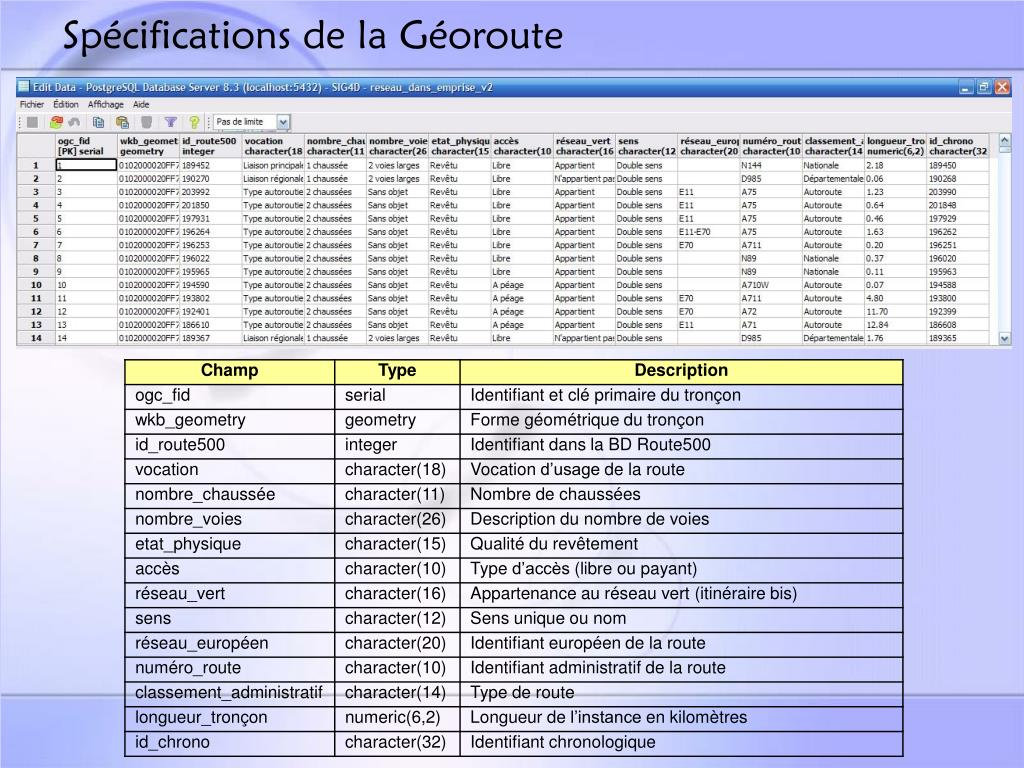The image size is (1024, 768).
Task: Open sort/filter options via funnel icon
Action: point(170,122)
